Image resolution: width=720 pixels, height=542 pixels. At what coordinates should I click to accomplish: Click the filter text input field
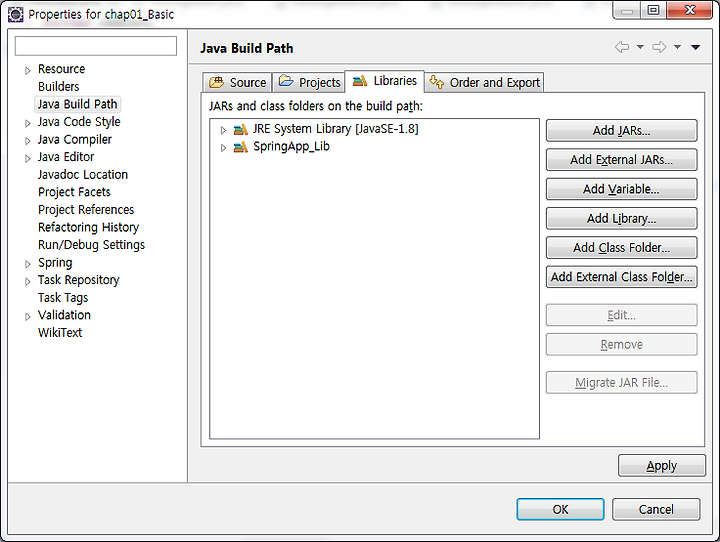(96, 46)
